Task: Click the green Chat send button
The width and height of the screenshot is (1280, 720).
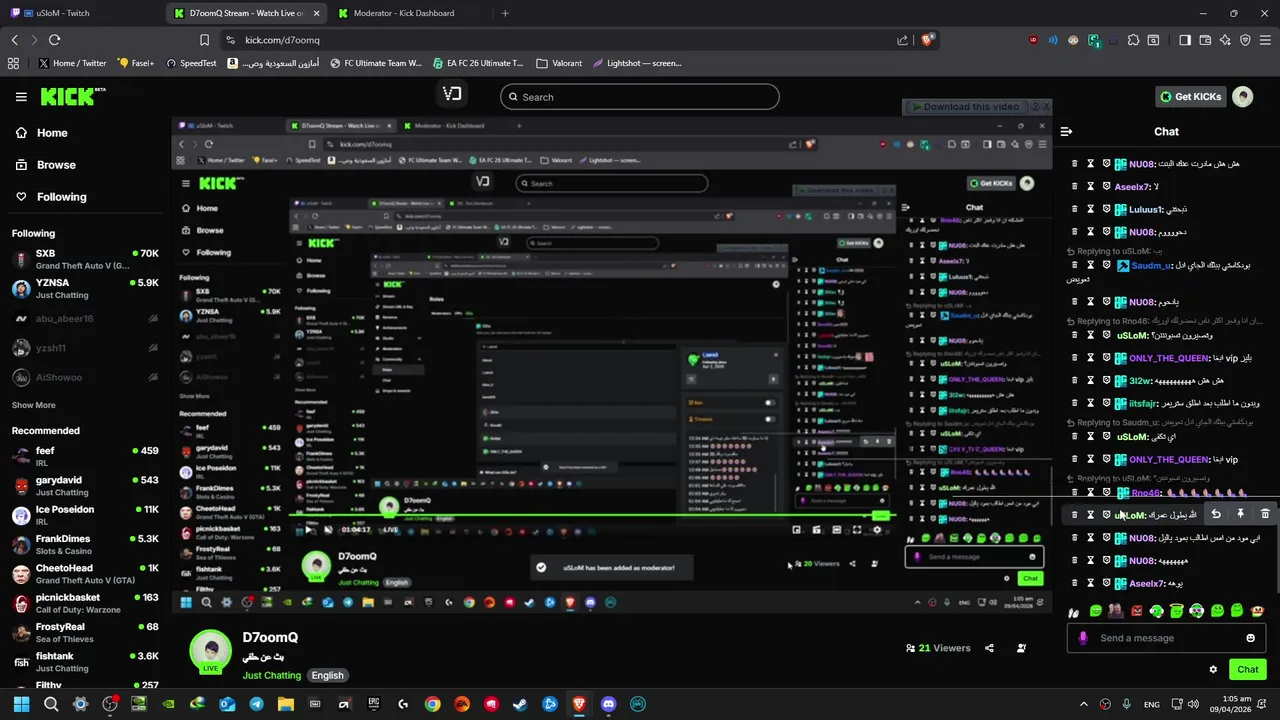Action: coord(1248,670)
